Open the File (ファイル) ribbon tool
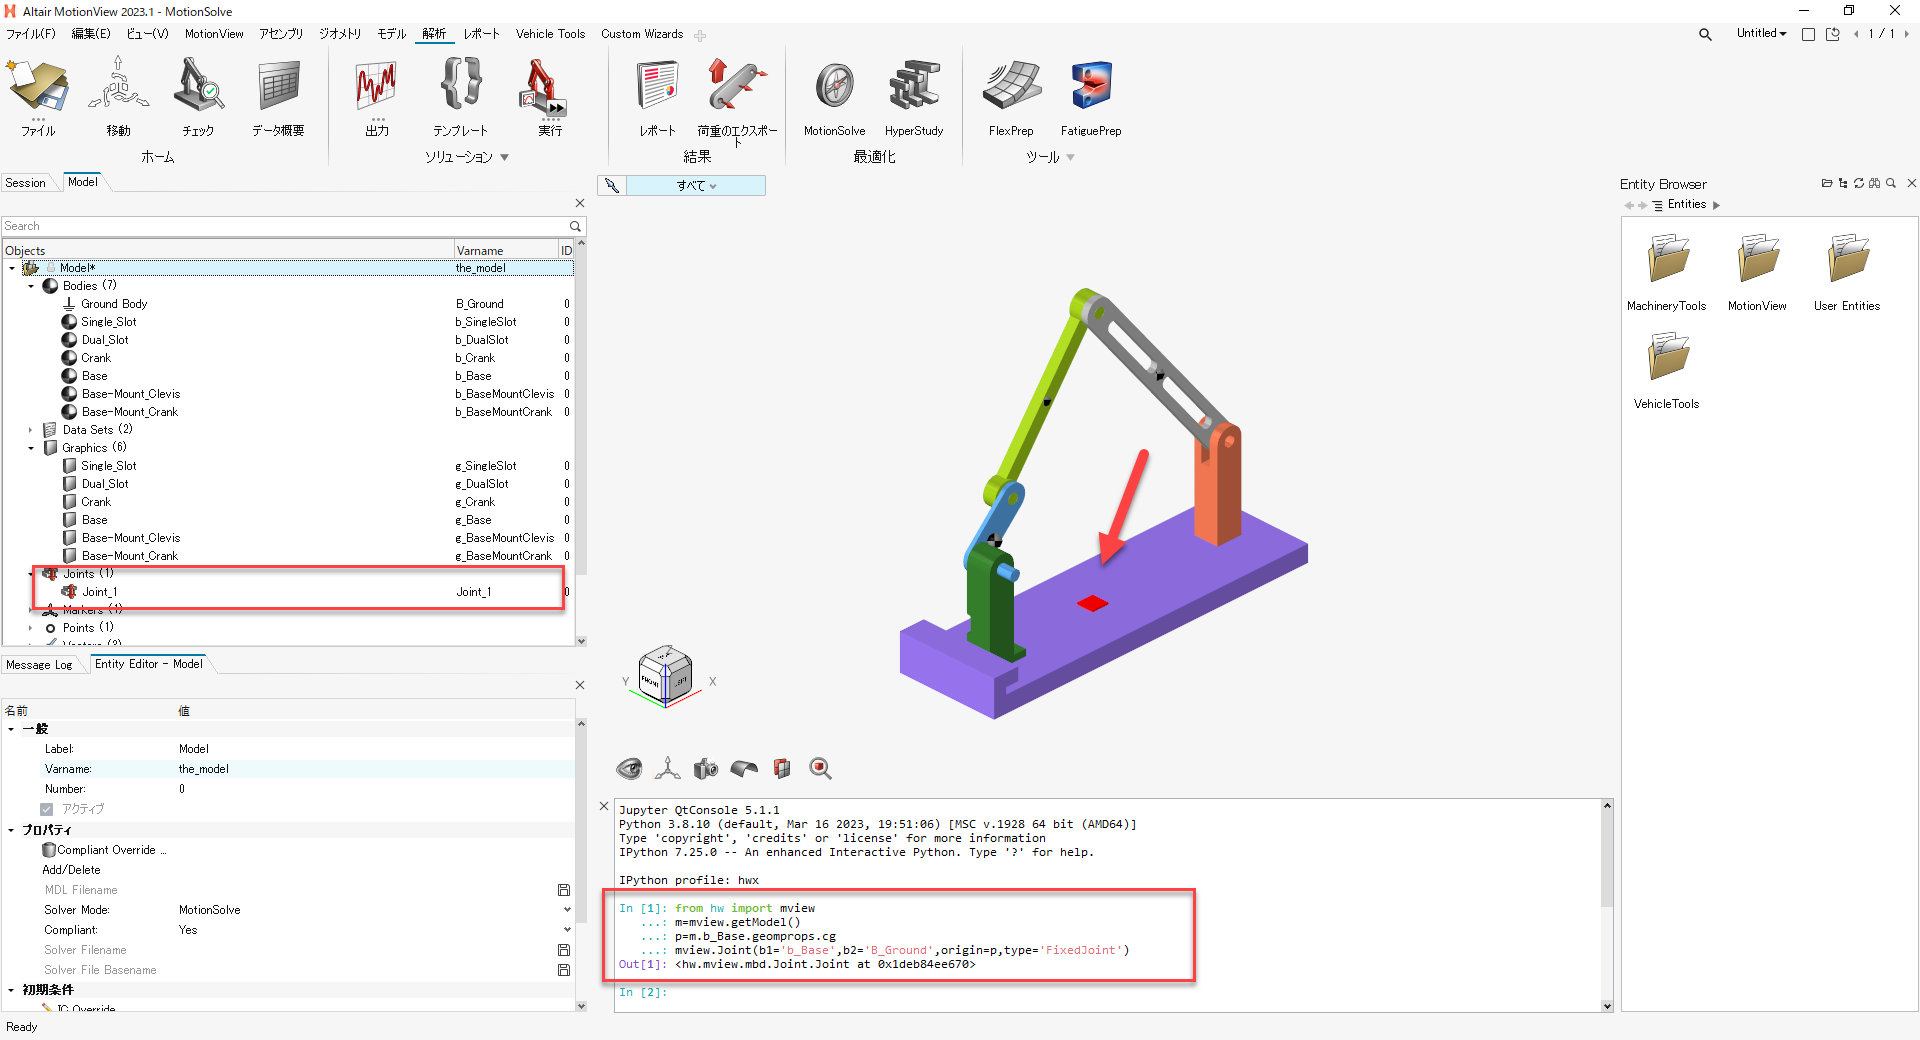The width and height of the screenshot is (1920, 1040). point(38,86)
